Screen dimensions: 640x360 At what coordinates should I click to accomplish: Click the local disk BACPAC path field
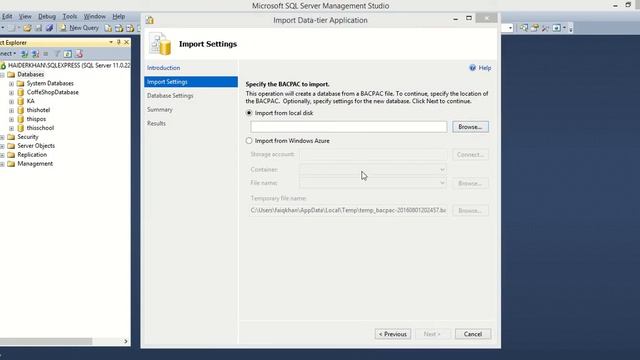click(349, 127)
